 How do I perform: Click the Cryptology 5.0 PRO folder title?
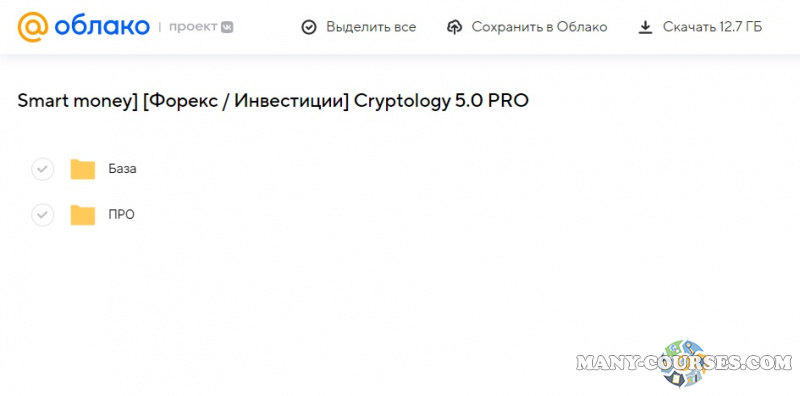(273, 101)
